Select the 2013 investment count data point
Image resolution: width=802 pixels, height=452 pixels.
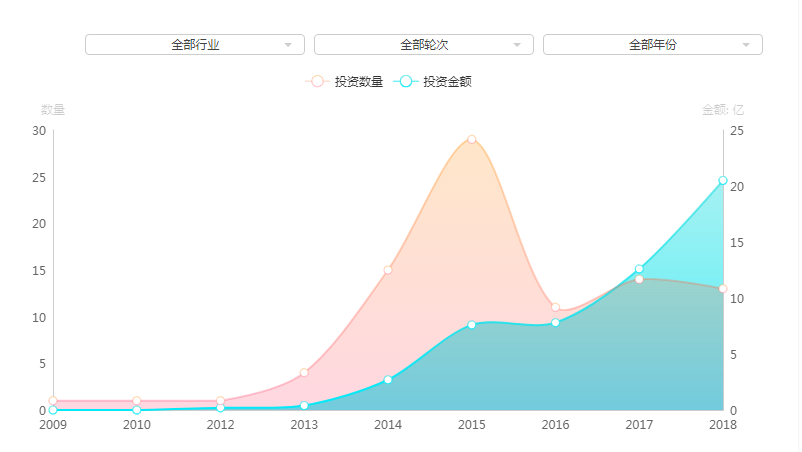[304, 373]
